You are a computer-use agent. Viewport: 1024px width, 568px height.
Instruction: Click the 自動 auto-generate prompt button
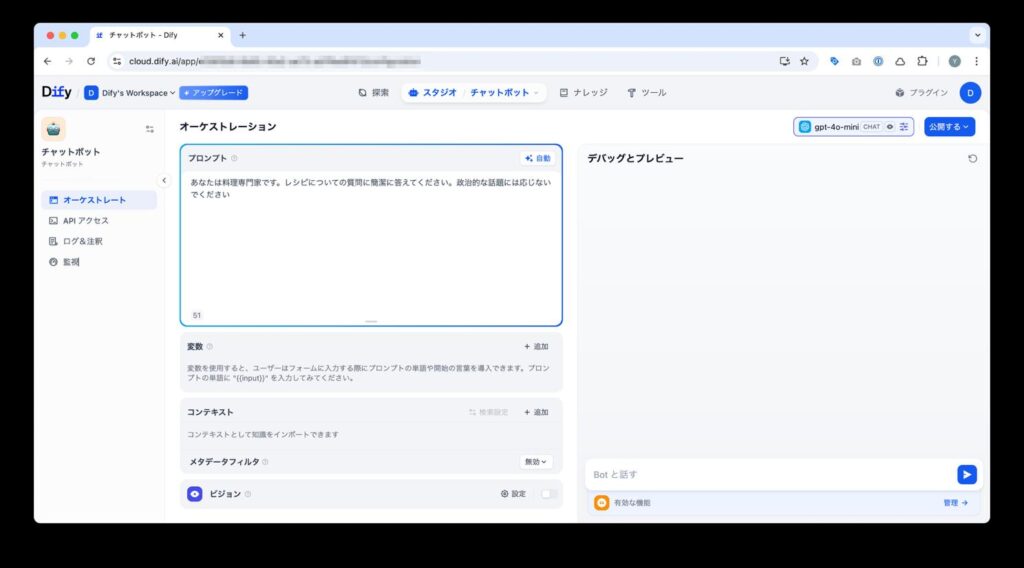point(537,158)
